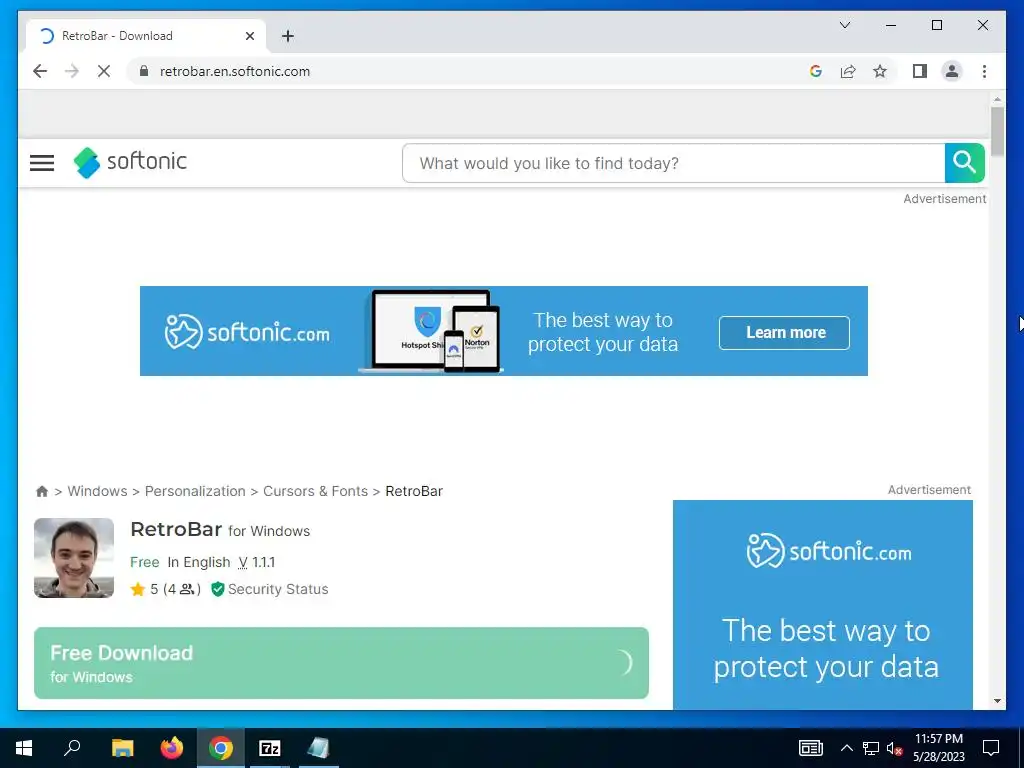Screen dimensions: 1024x768
Task: Go to home breadcrumb icon
Action: coord(42,491)
